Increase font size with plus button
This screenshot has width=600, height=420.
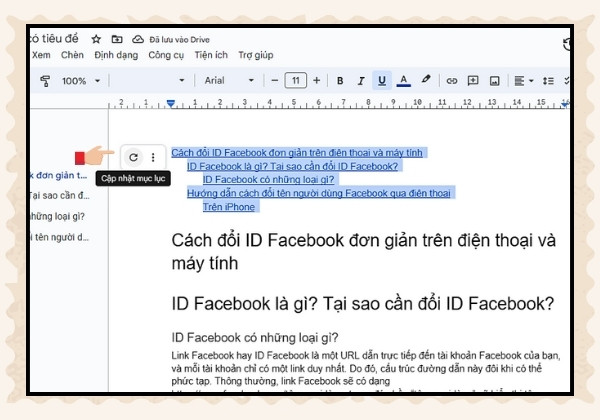pos(316,80)
